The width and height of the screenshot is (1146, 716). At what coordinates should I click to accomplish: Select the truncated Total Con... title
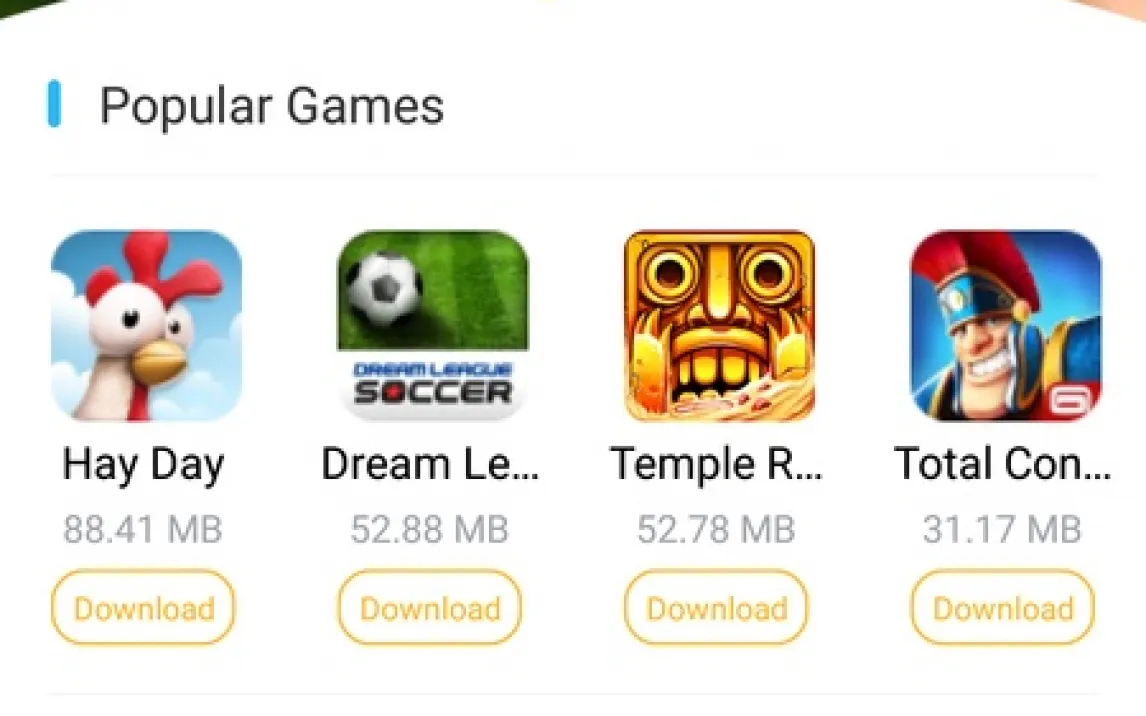tap(1003, 464)
